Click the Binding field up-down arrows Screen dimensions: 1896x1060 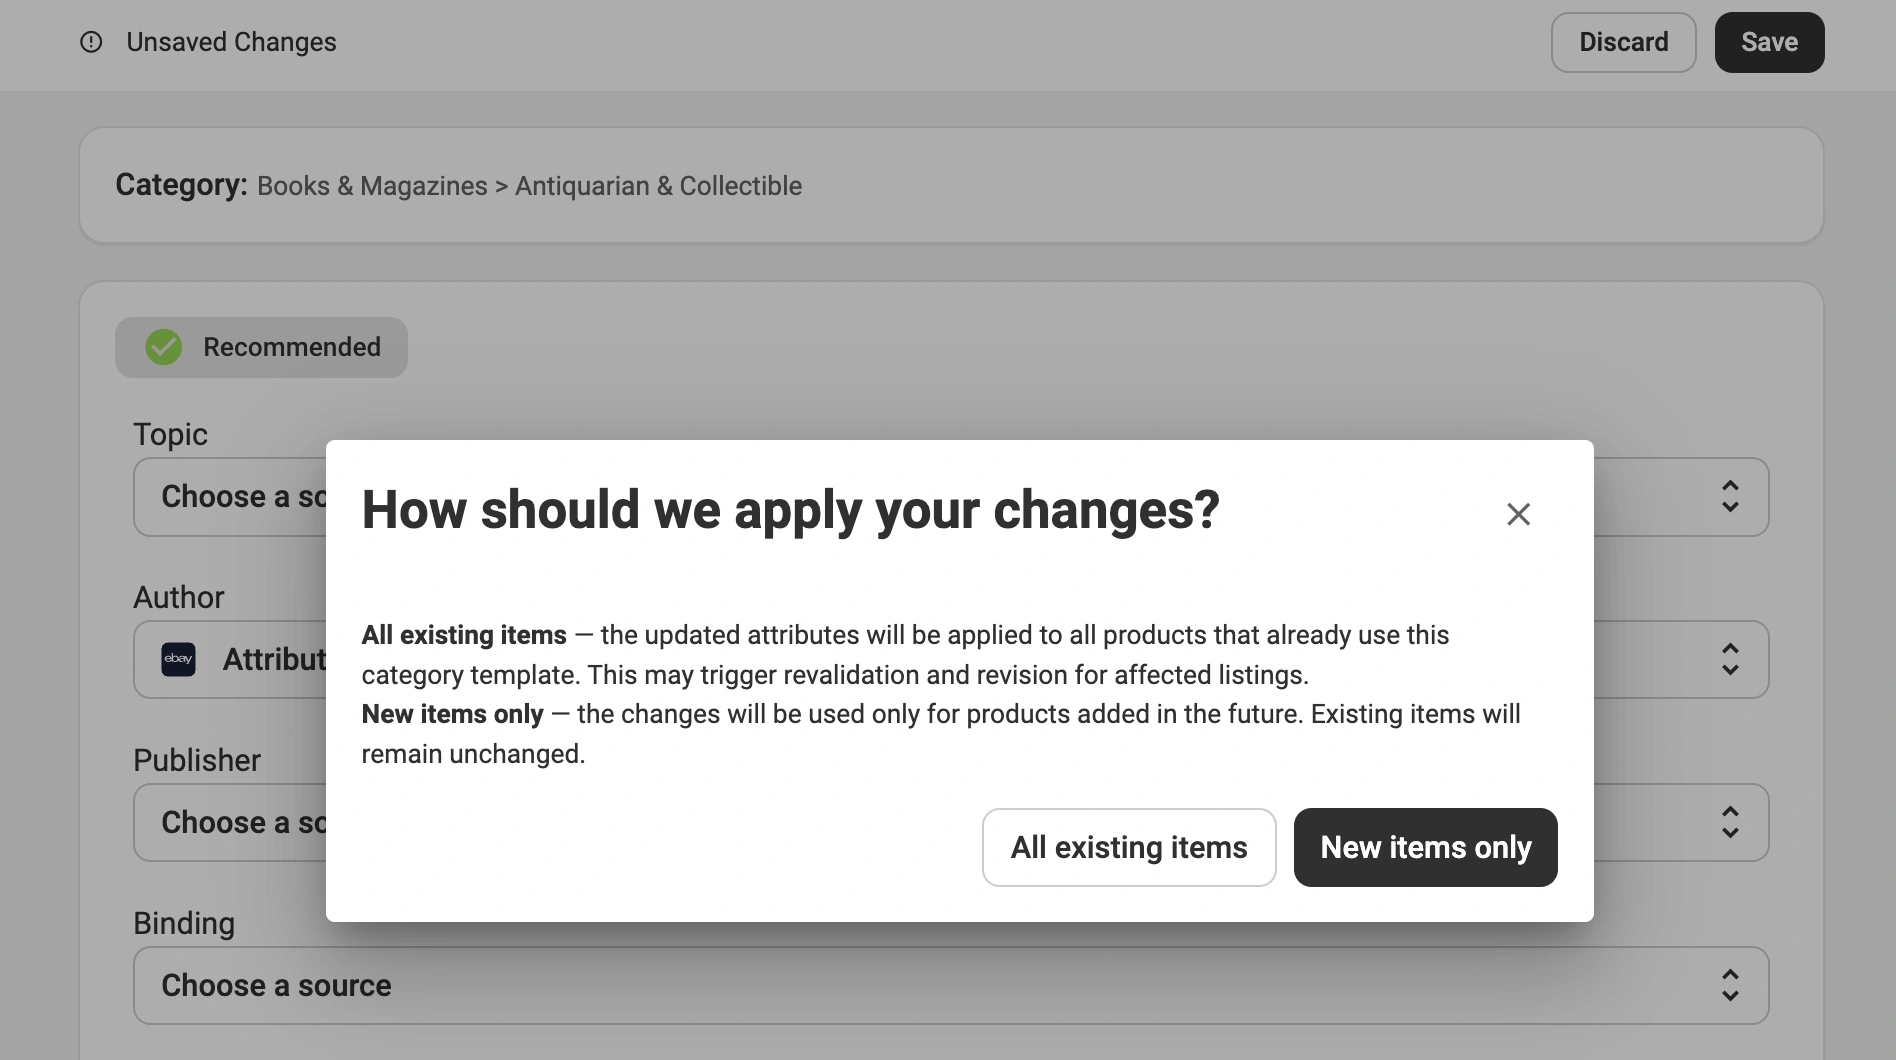1730,986
